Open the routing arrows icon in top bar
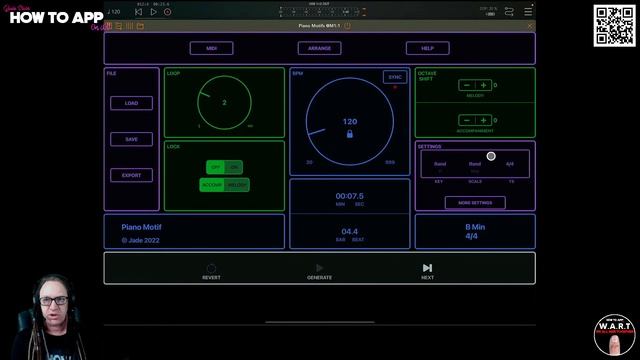This screenshot has width=640, height=360. tap(509, 12)
